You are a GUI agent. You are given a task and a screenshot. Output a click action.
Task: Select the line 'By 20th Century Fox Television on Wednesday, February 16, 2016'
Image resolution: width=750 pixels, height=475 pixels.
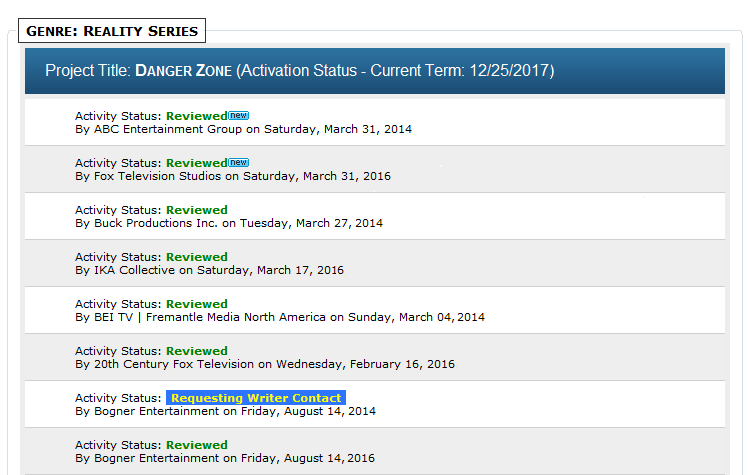pyautogui.click(x=265, y=364)
